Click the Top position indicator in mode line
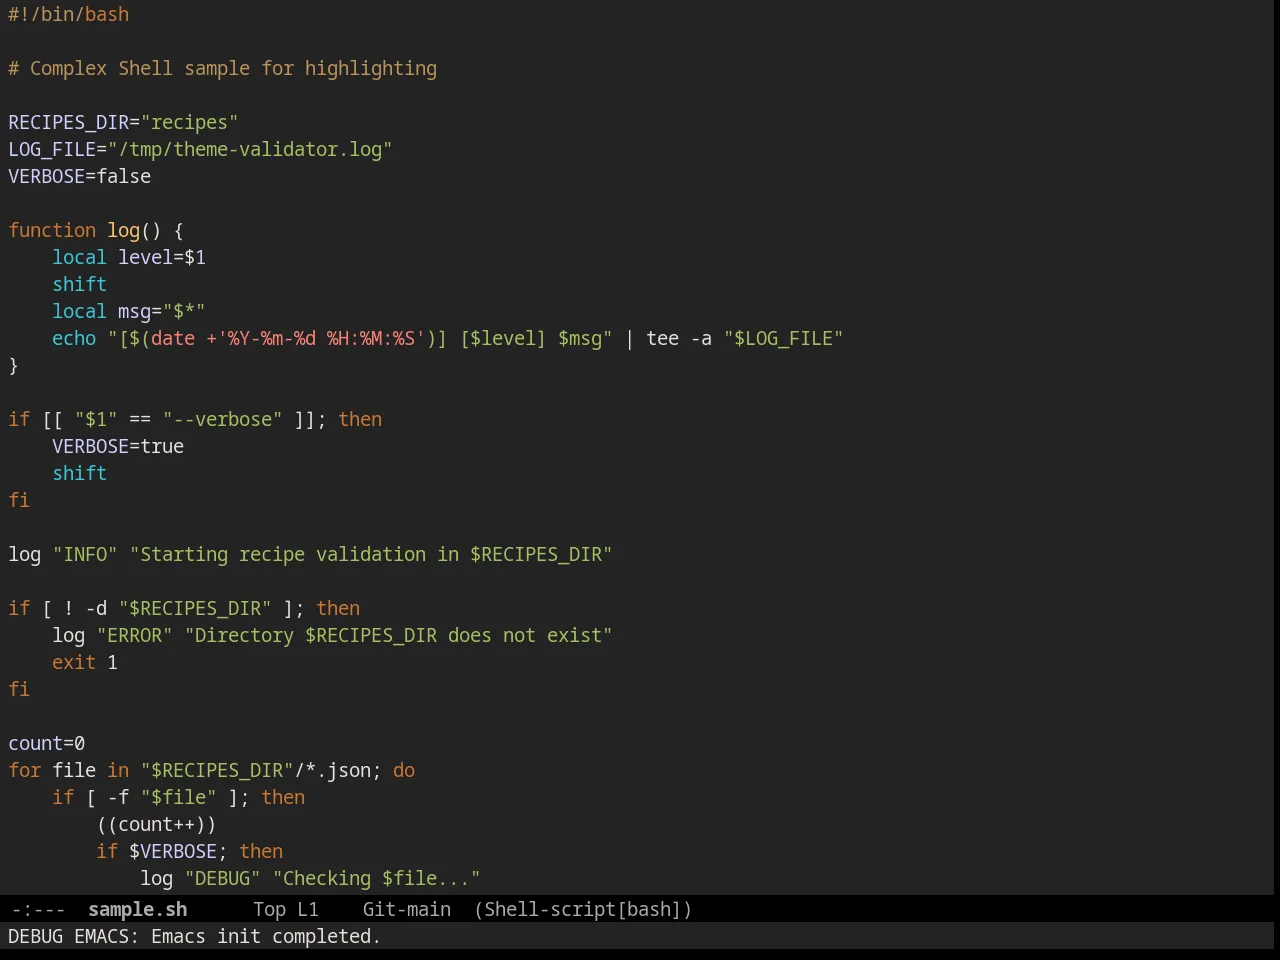The image size is (1280, 960). pos(269,909)
